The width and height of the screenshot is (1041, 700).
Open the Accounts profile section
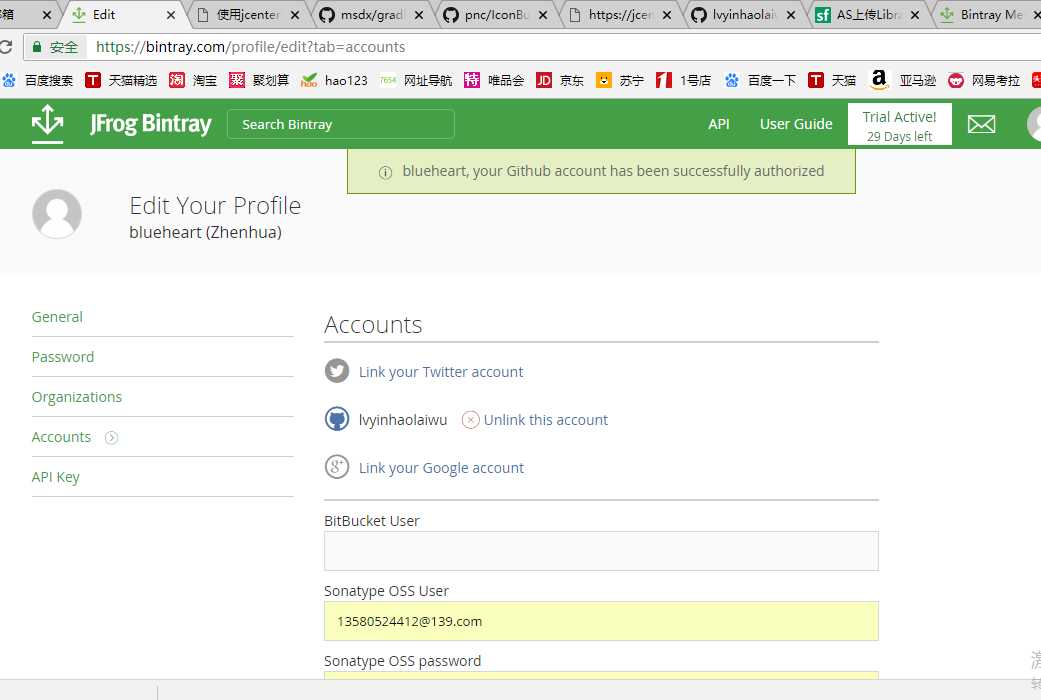pos(61,437)
